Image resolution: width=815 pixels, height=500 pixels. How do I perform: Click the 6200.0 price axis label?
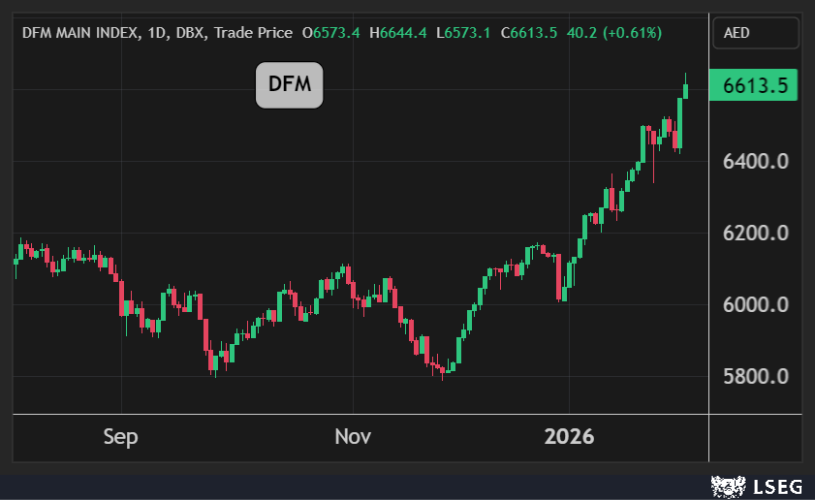coord(757,233)
